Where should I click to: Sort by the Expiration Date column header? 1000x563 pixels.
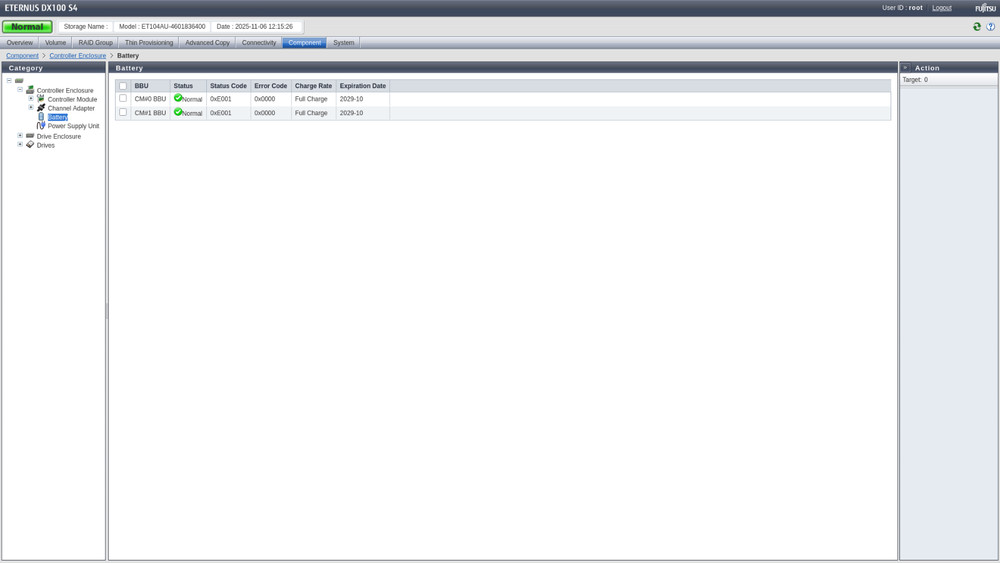[x=363, y=85]
